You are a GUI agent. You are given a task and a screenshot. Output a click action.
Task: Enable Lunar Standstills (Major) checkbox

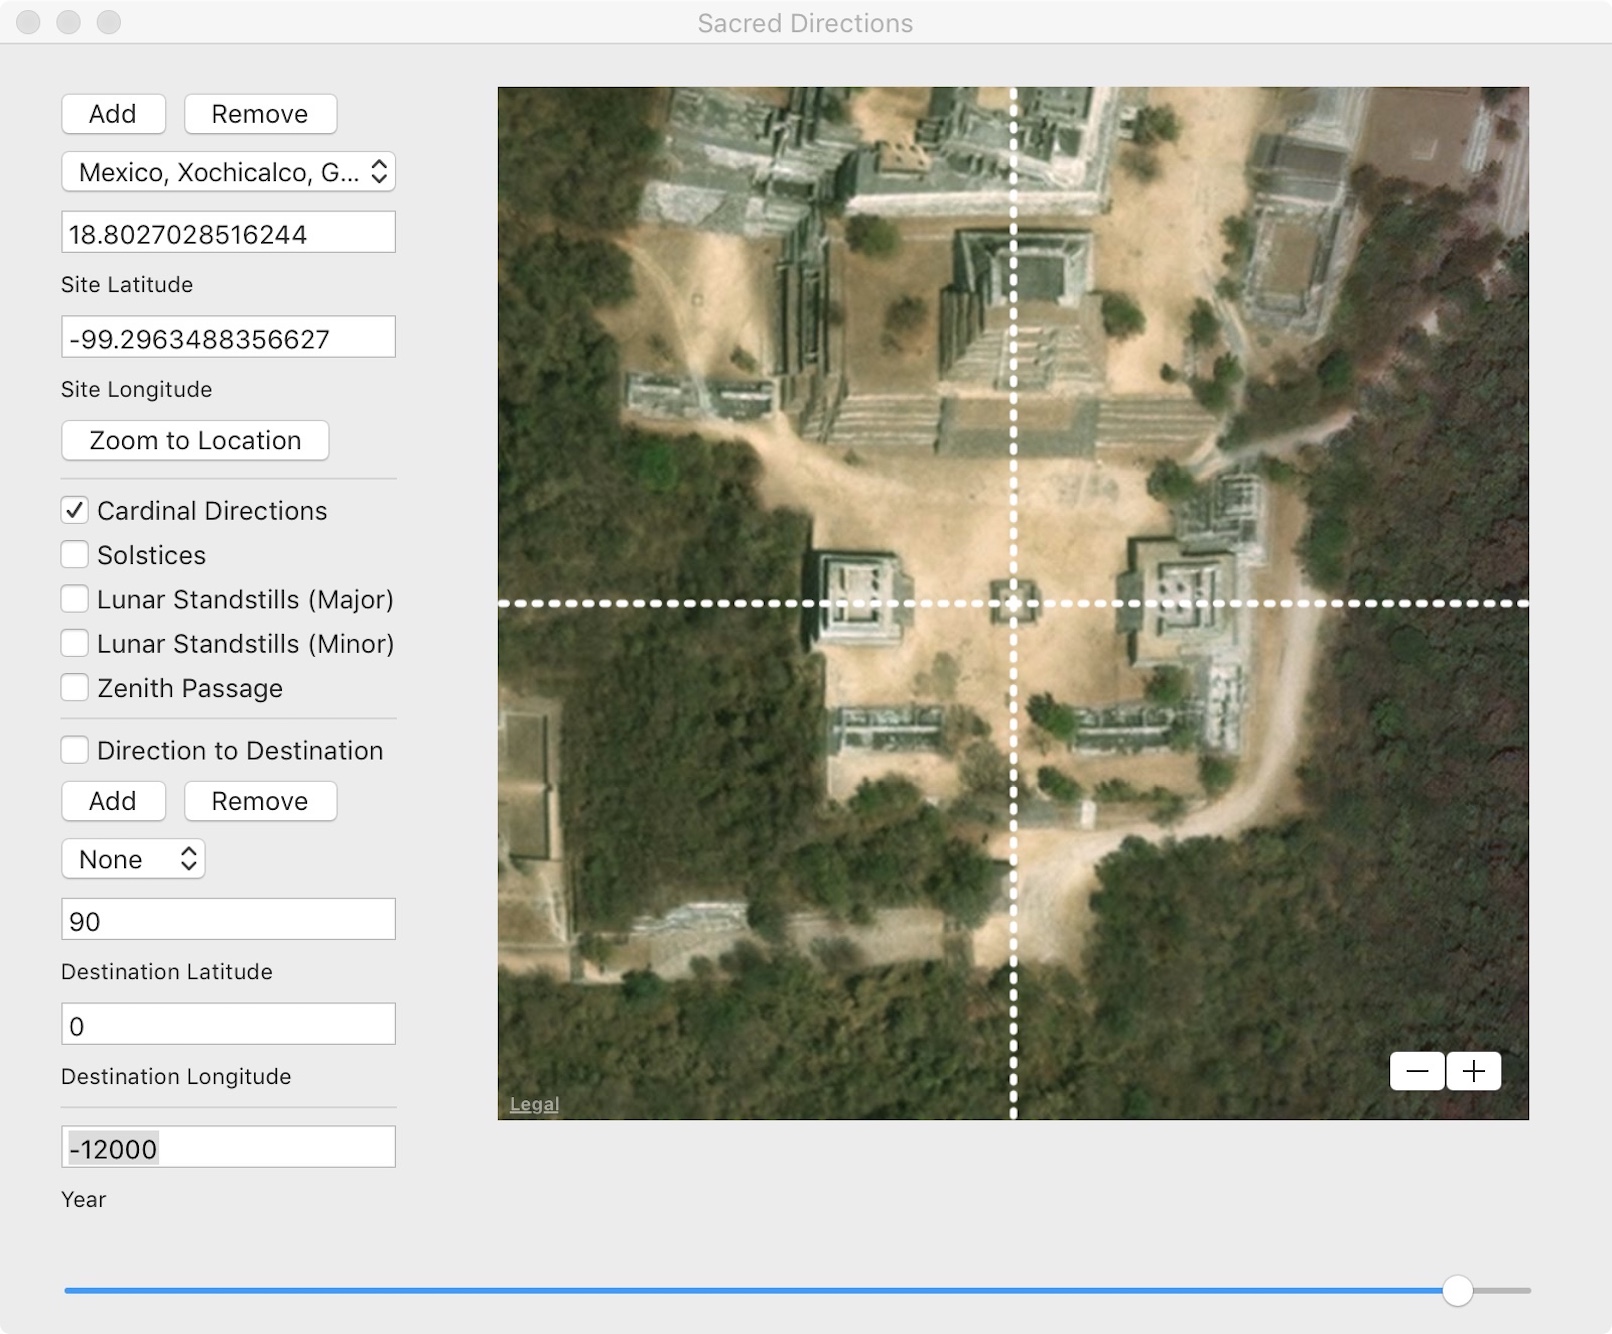point(75,599)
